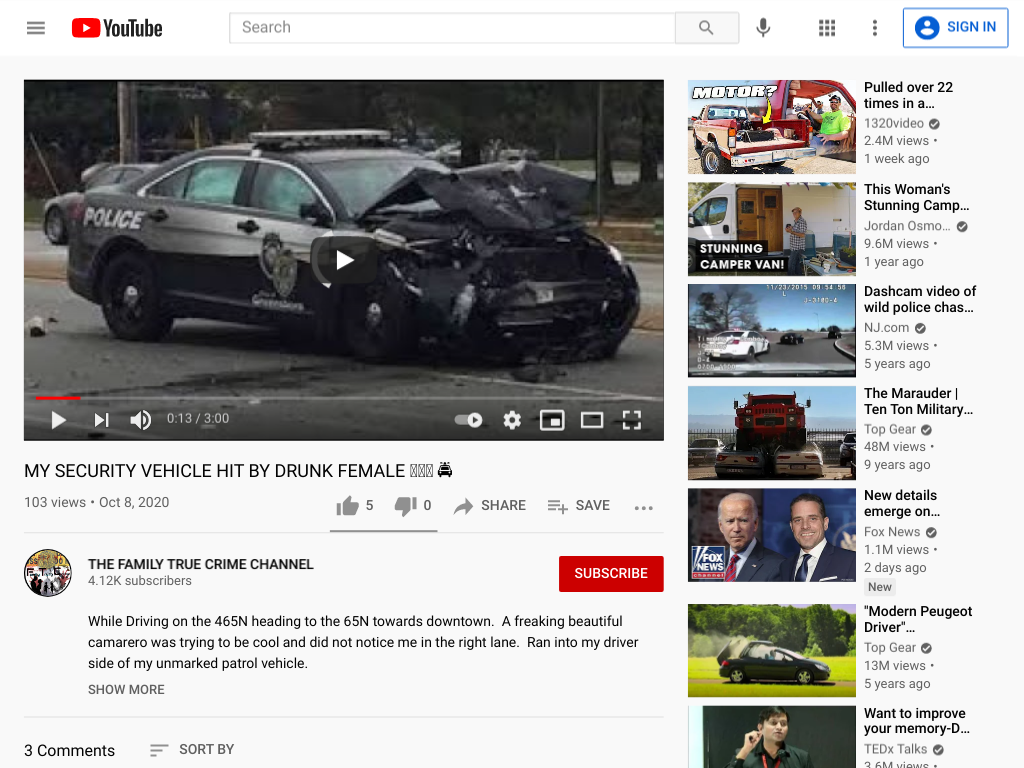Focus the Search input field

tap(452, 27)
